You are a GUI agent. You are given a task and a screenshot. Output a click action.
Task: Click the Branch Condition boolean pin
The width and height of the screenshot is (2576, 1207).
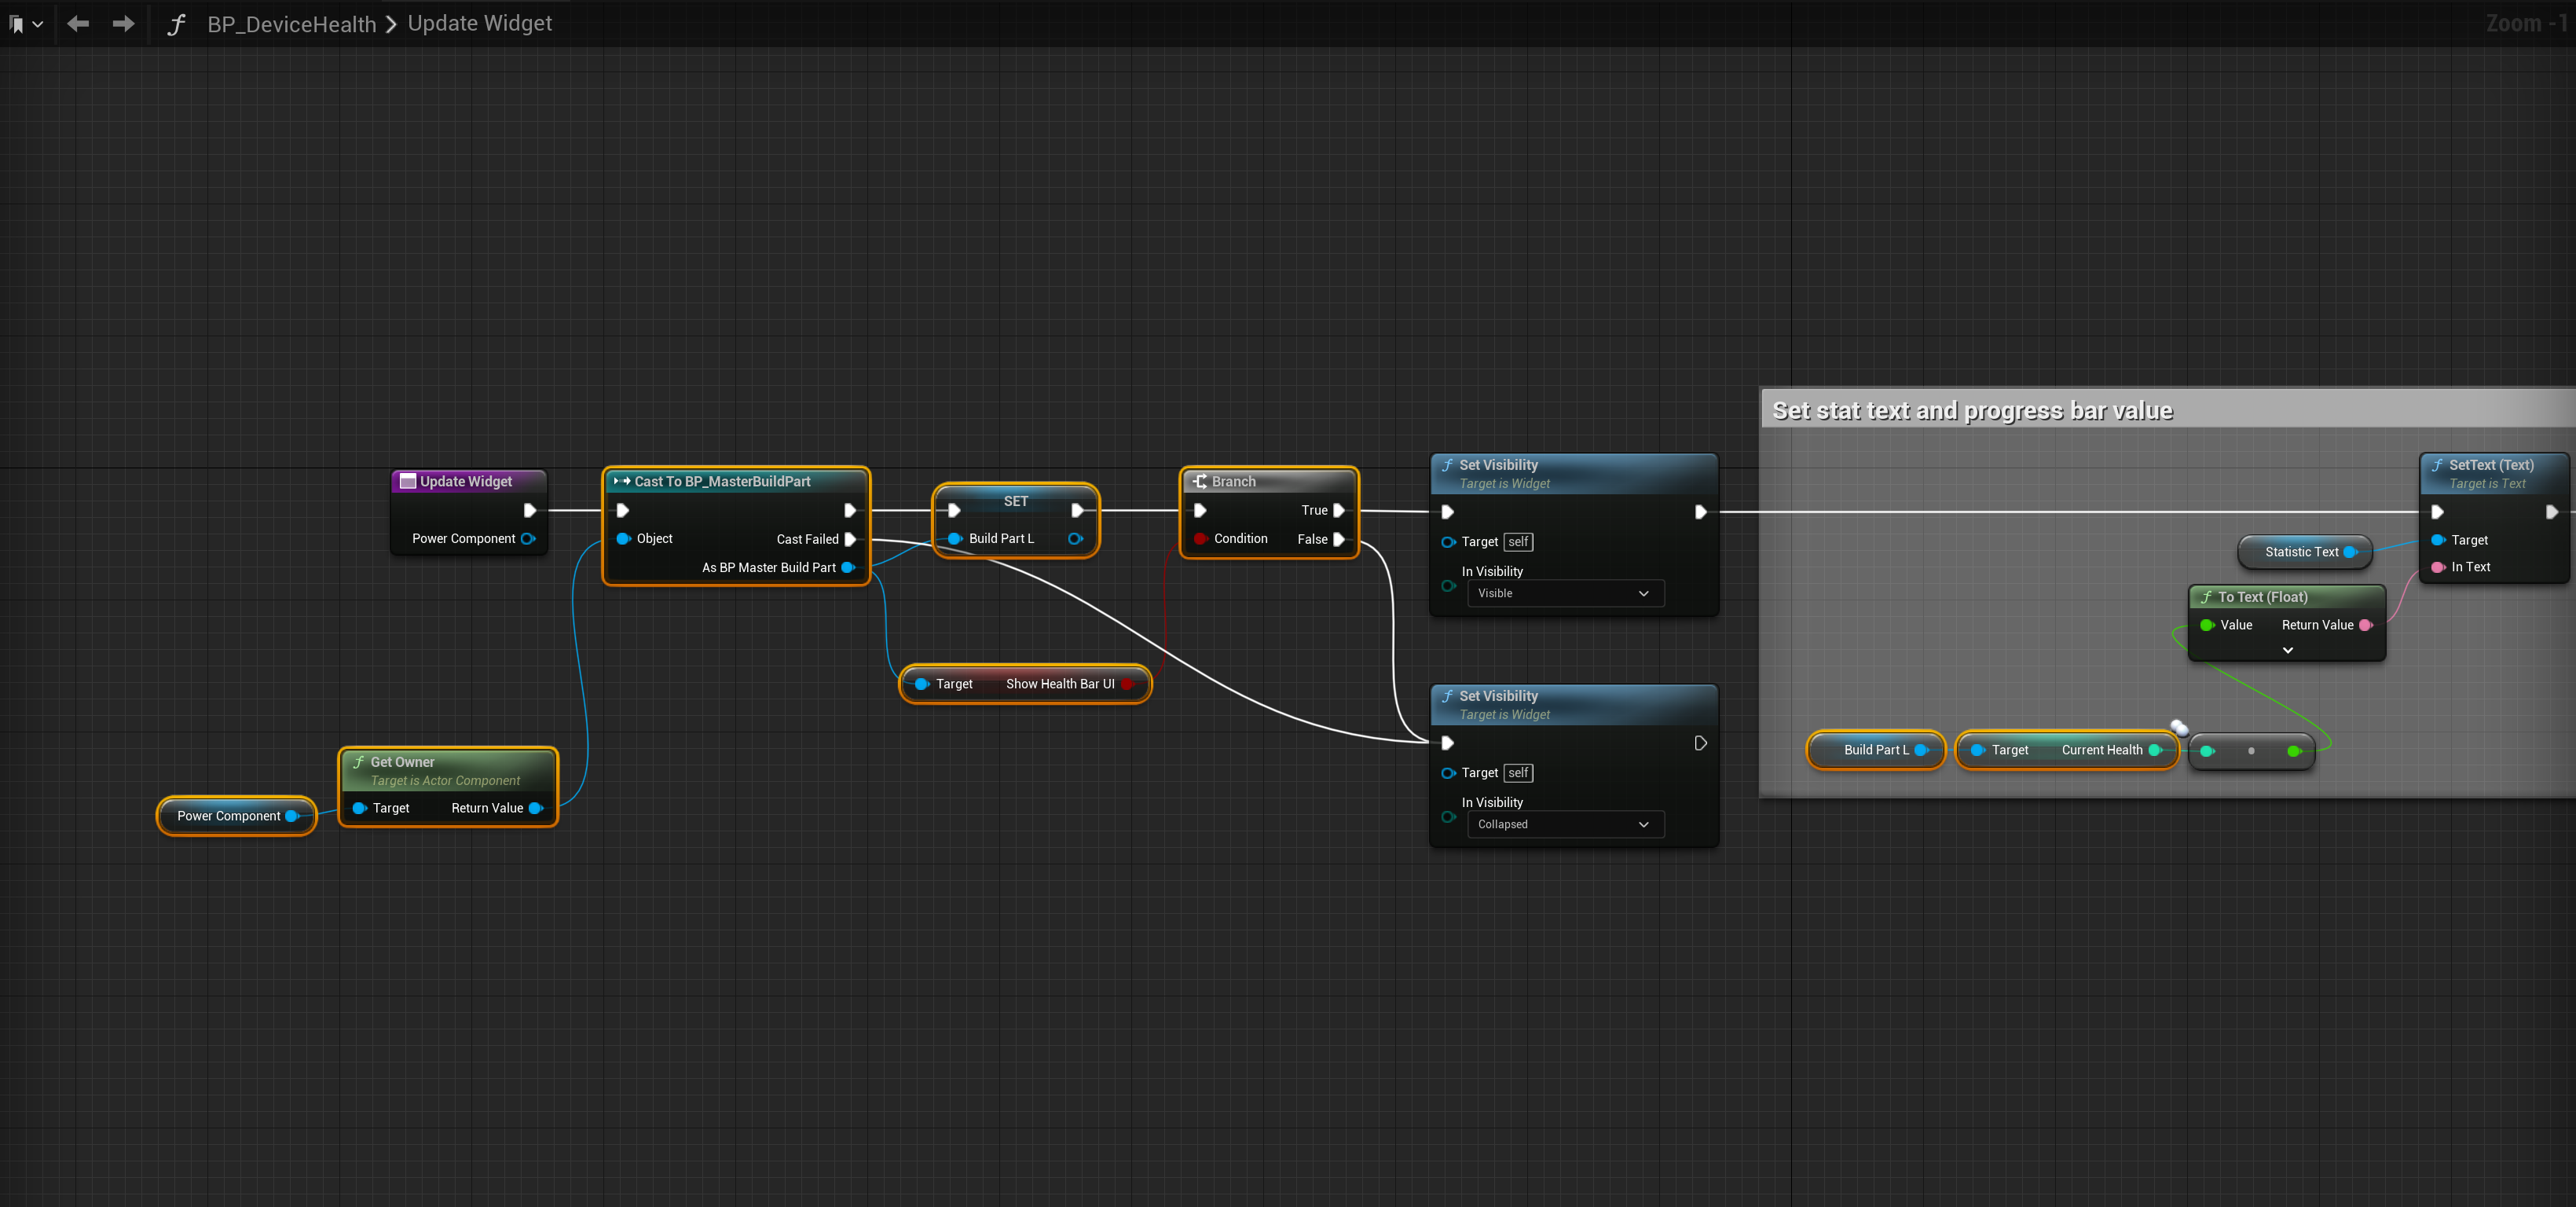pyautogui.click(x=1199, y=539)
